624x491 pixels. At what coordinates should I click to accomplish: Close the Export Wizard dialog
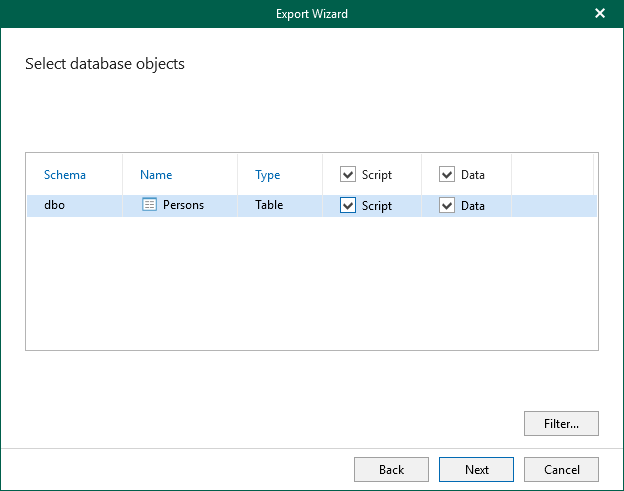(600, 13)
